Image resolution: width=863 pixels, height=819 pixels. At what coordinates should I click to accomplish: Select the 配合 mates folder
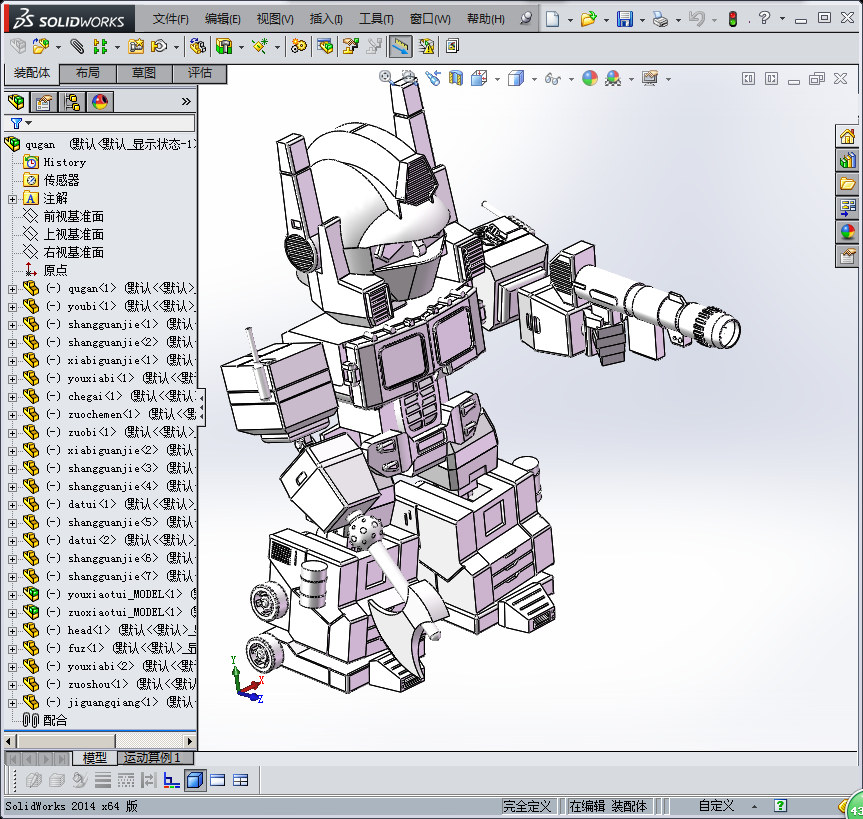pyautogui.click(x=55, y=720)
